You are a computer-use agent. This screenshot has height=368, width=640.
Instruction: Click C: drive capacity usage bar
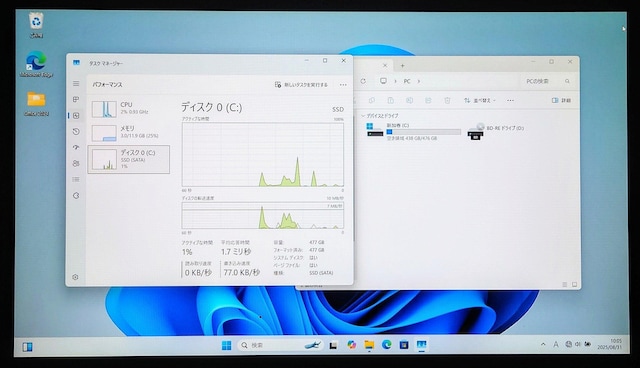pos(424,132)
